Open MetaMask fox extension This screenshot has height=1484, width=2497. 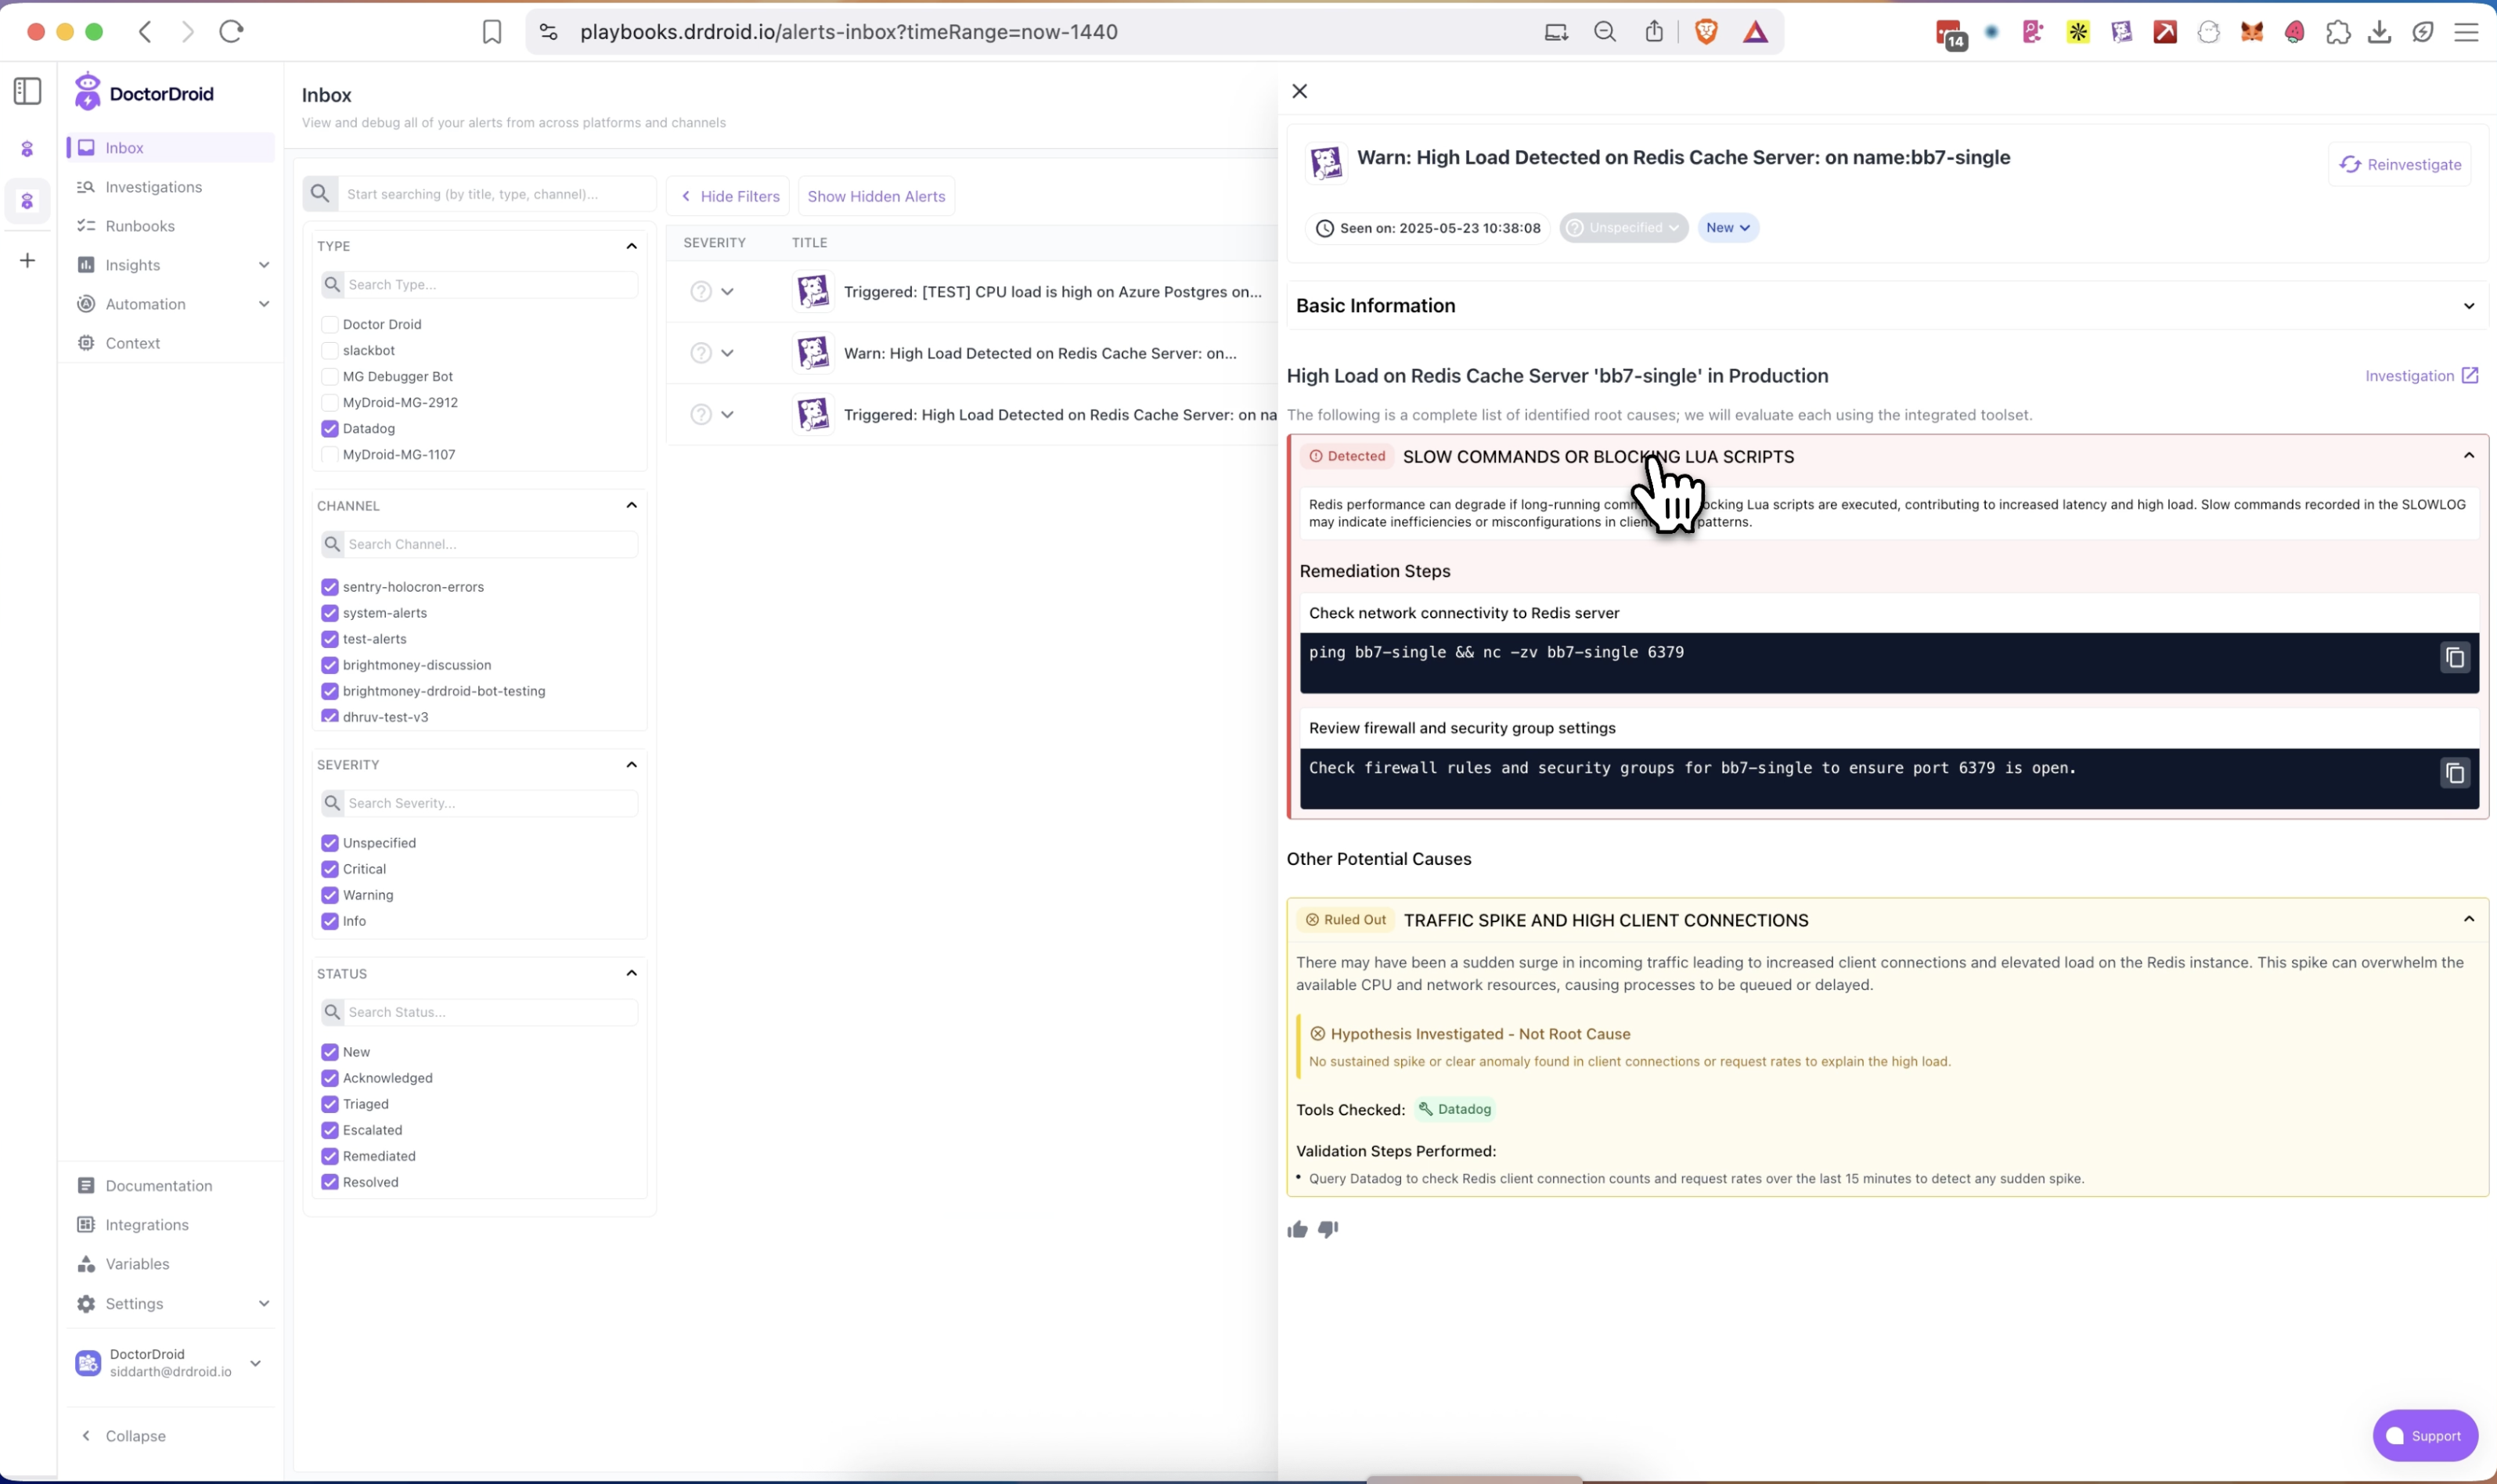pyautogui.click(x=2251, y=32)
